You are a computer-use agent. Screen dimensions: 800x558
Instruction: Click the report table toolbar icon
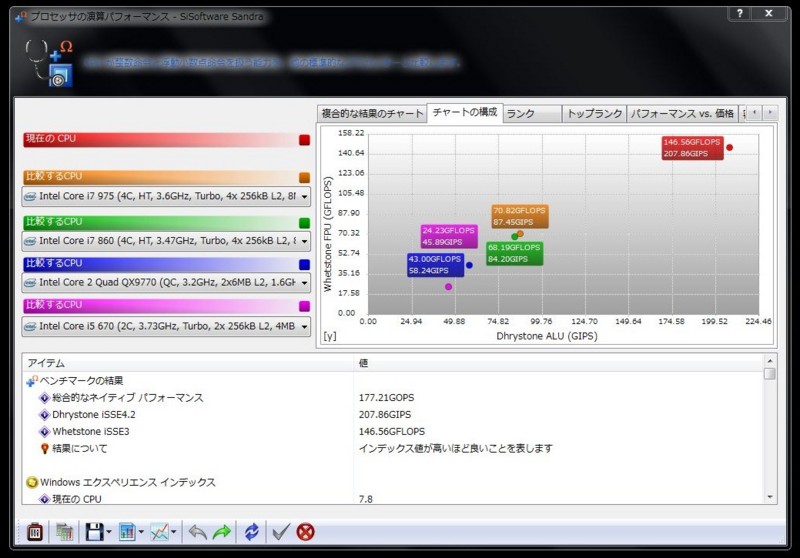click(x=127, y=532)
